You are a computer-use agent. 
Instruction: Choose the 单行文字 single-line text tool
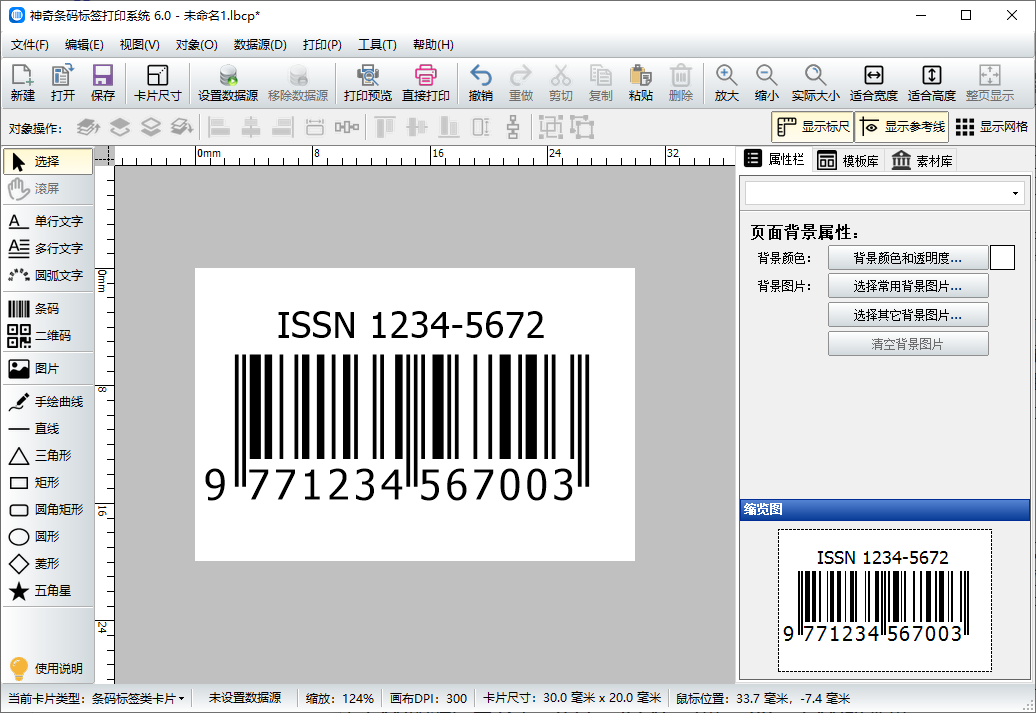[48, 221]
